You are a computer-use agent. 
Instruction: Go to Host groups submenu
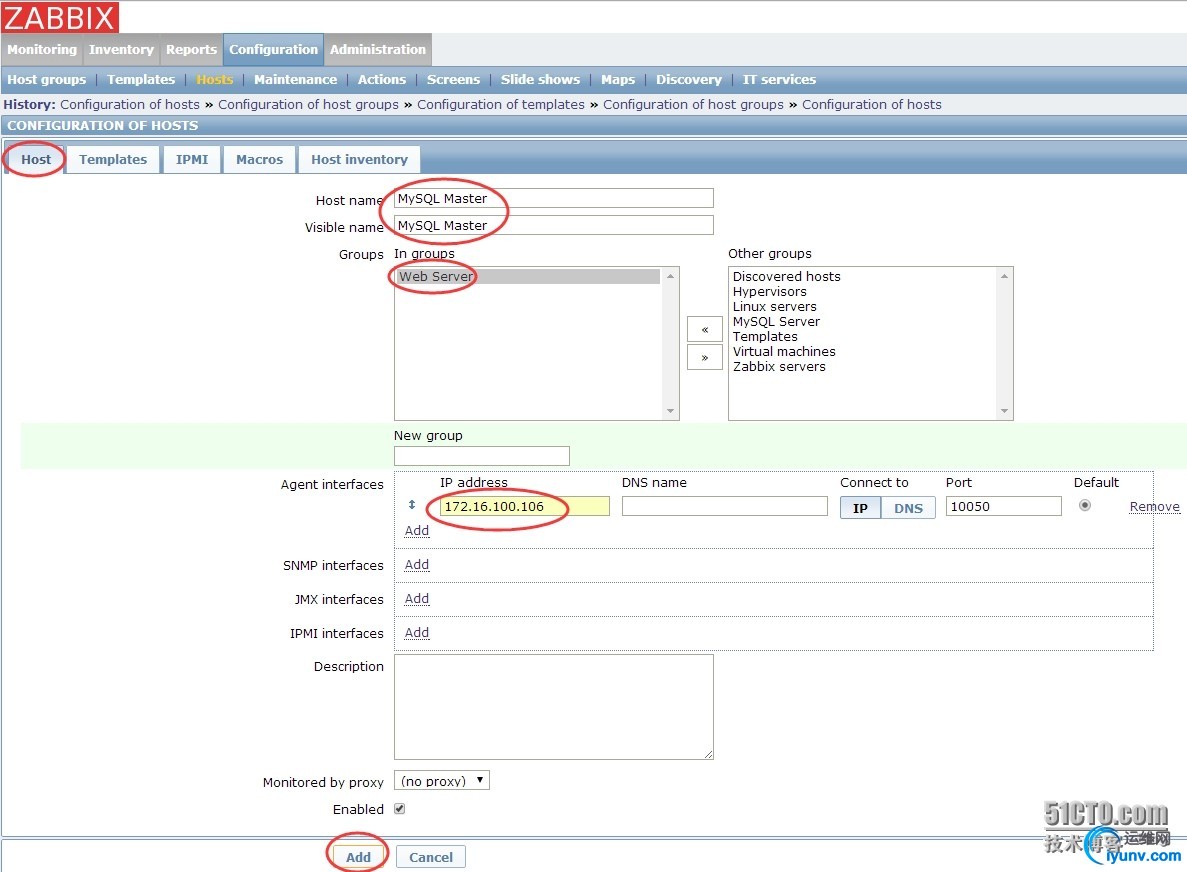[x=47, y=79]
